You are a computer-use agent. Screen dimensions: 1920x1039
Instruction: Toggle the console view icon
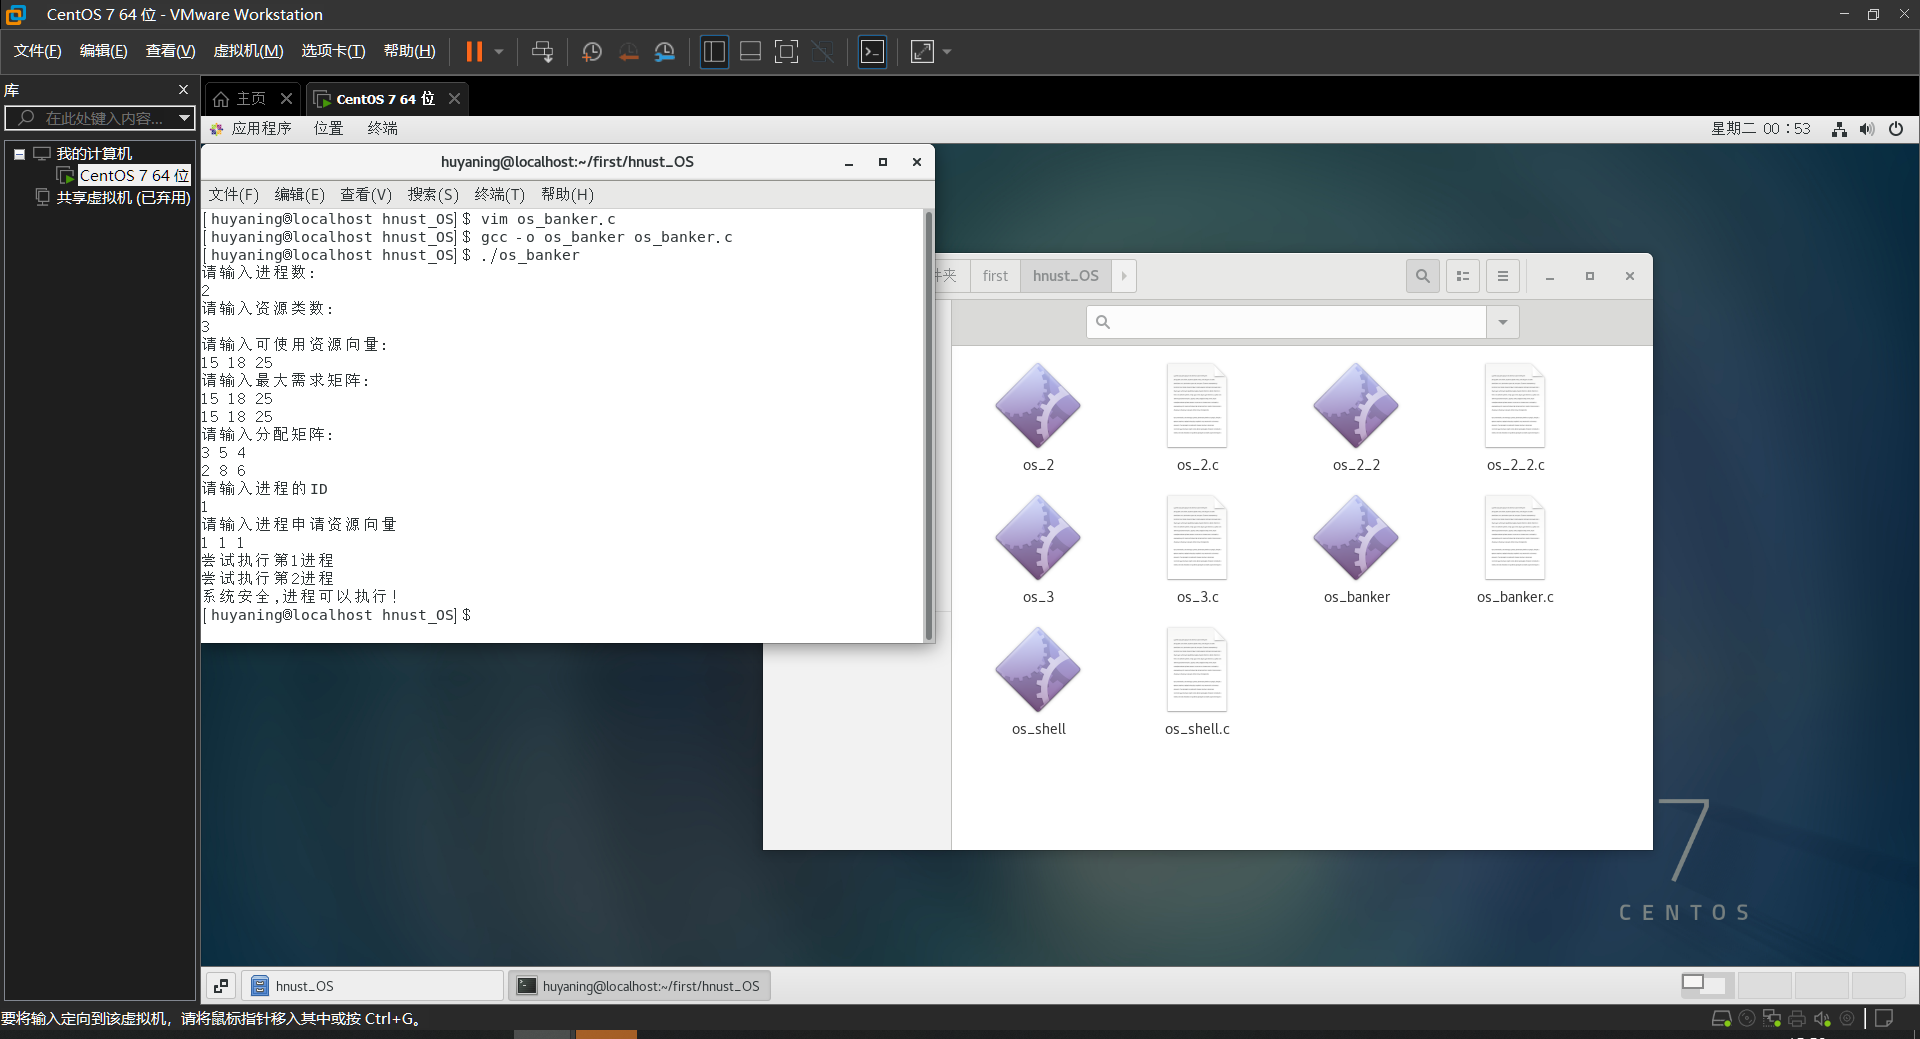[x=872, y=52]
